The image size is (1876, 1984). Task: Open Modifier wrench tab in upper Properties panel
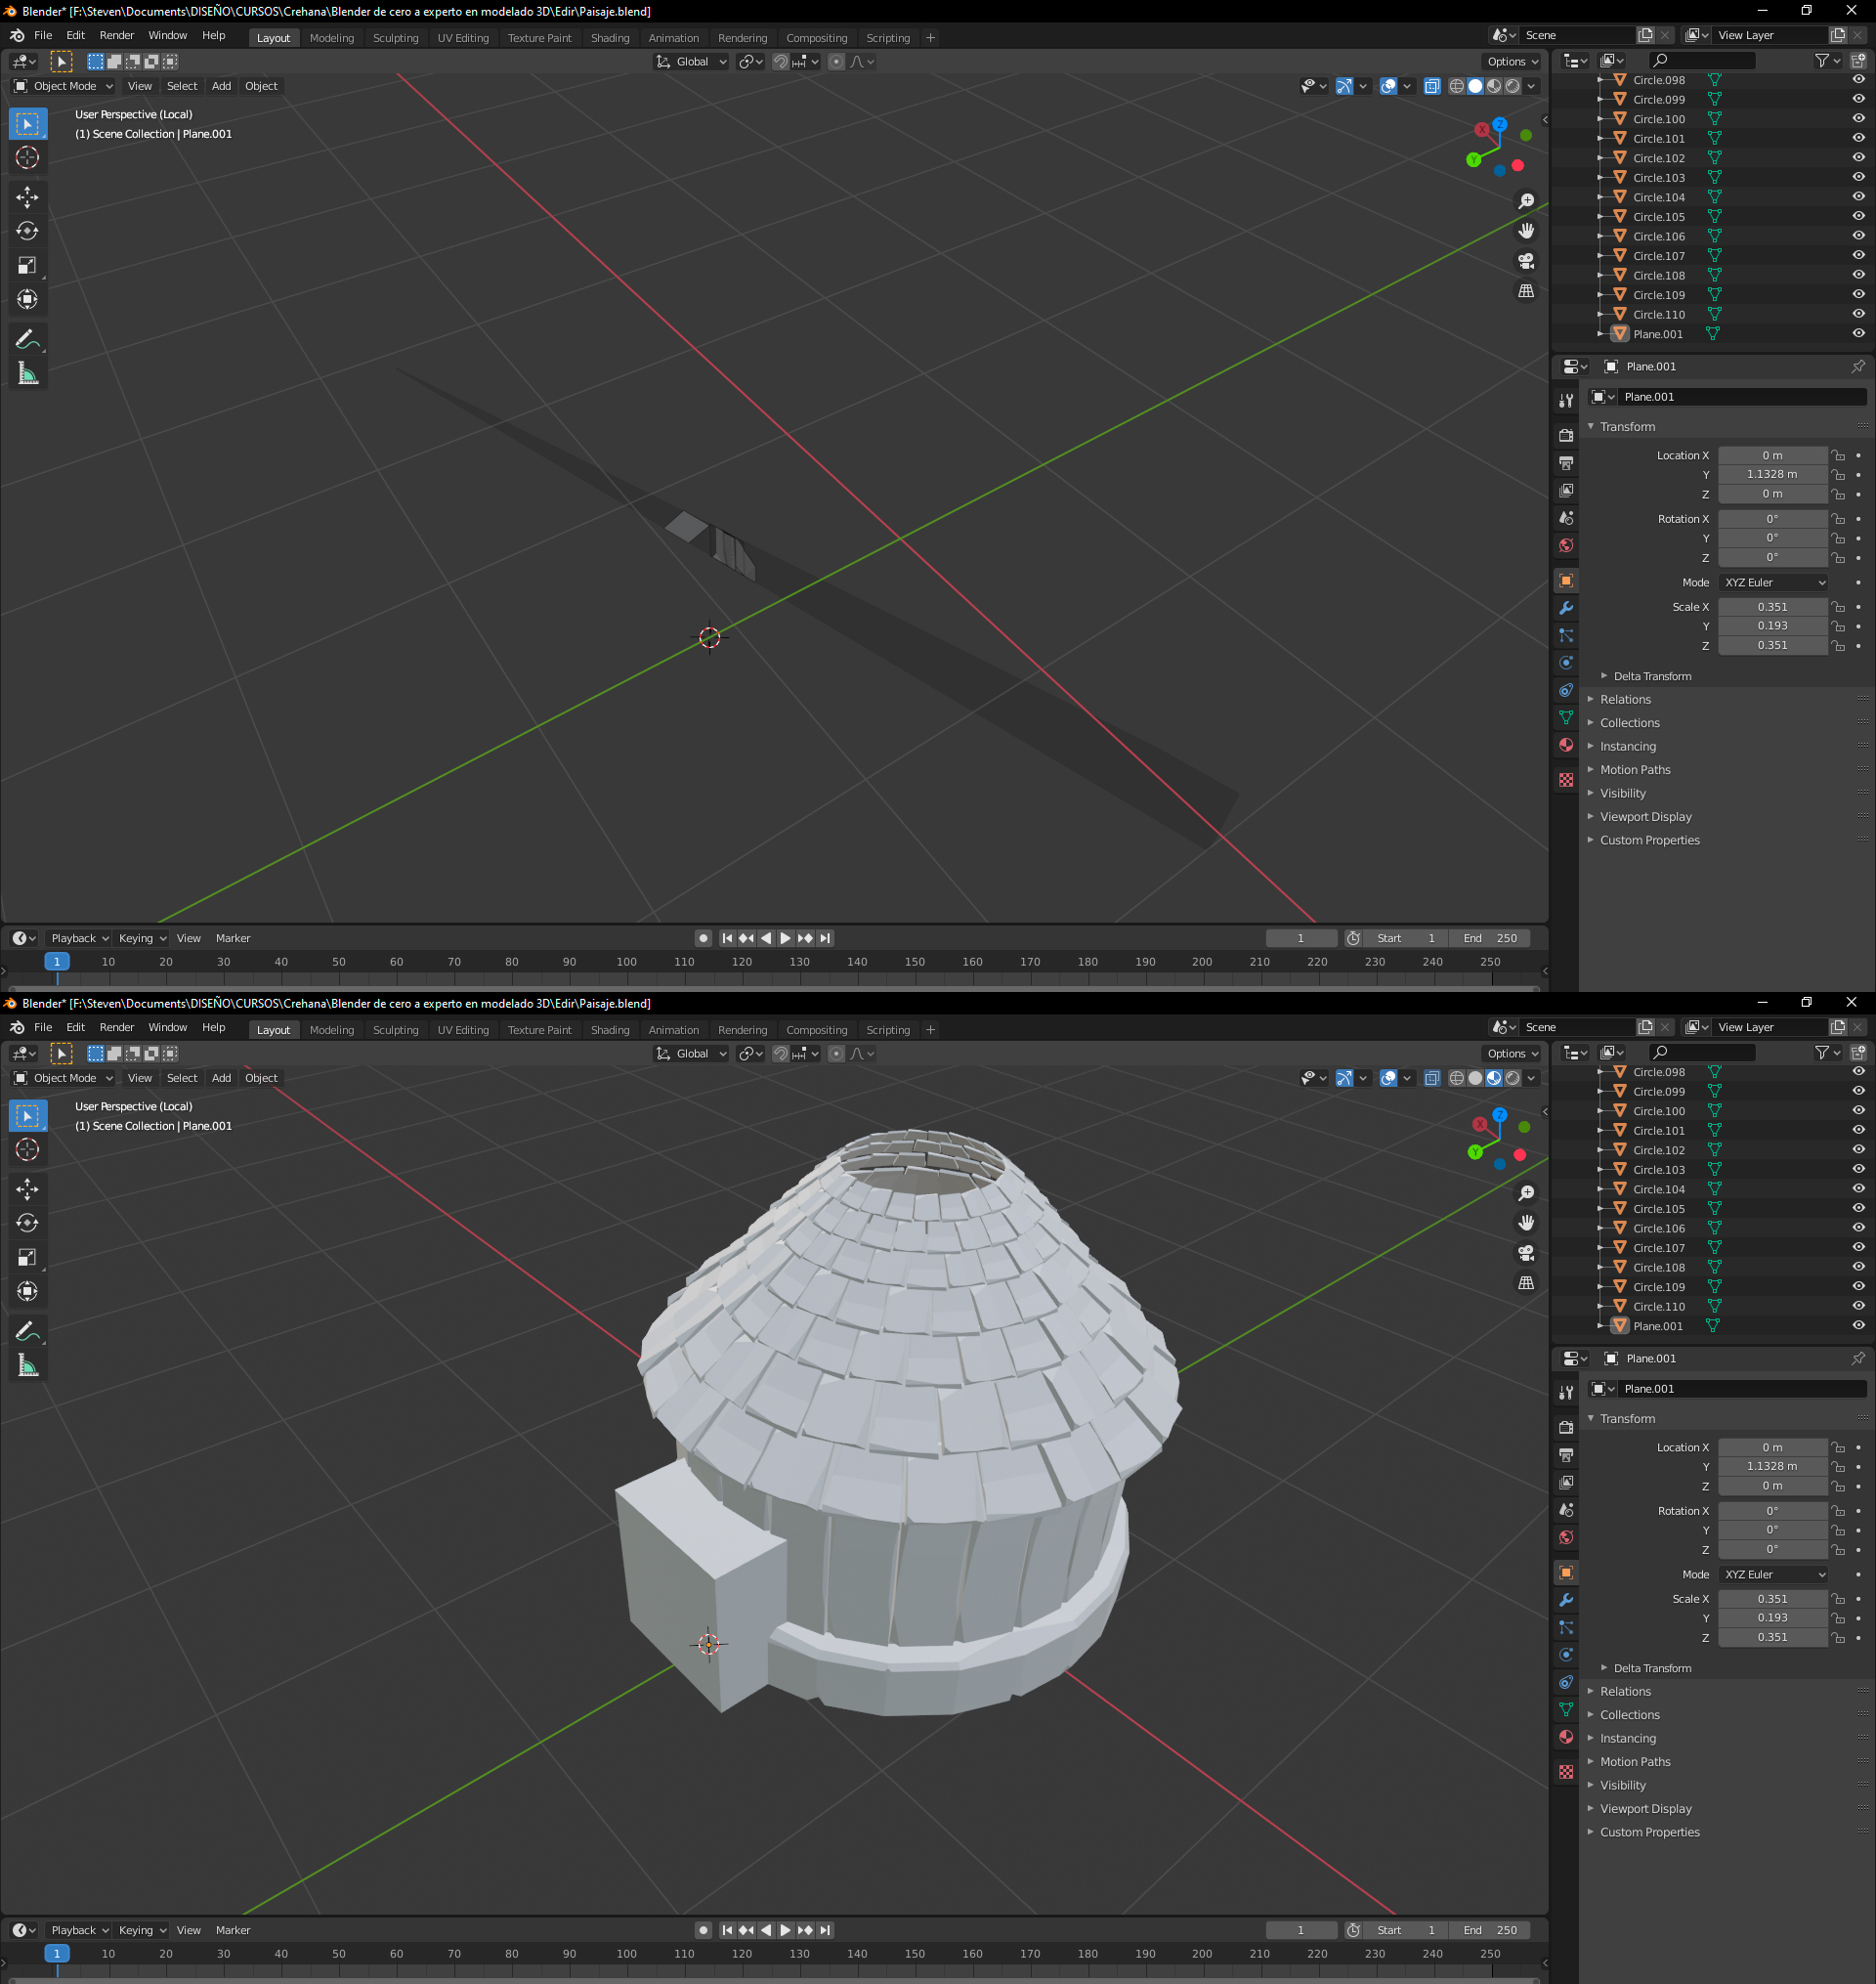pos(1566,608)
